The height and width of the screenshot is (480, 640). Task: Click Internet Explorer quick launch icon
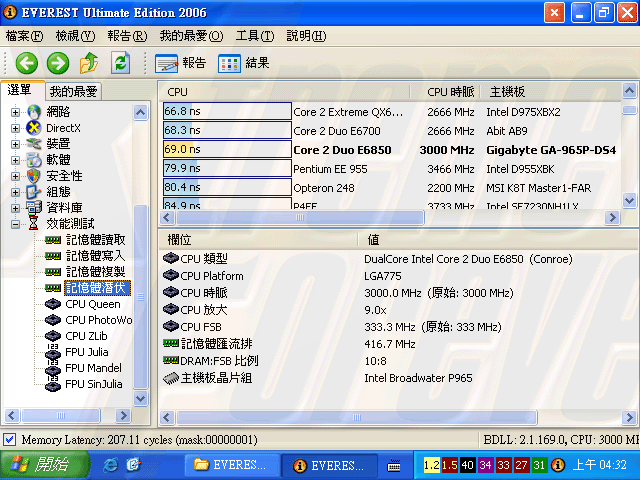[110, 464]
